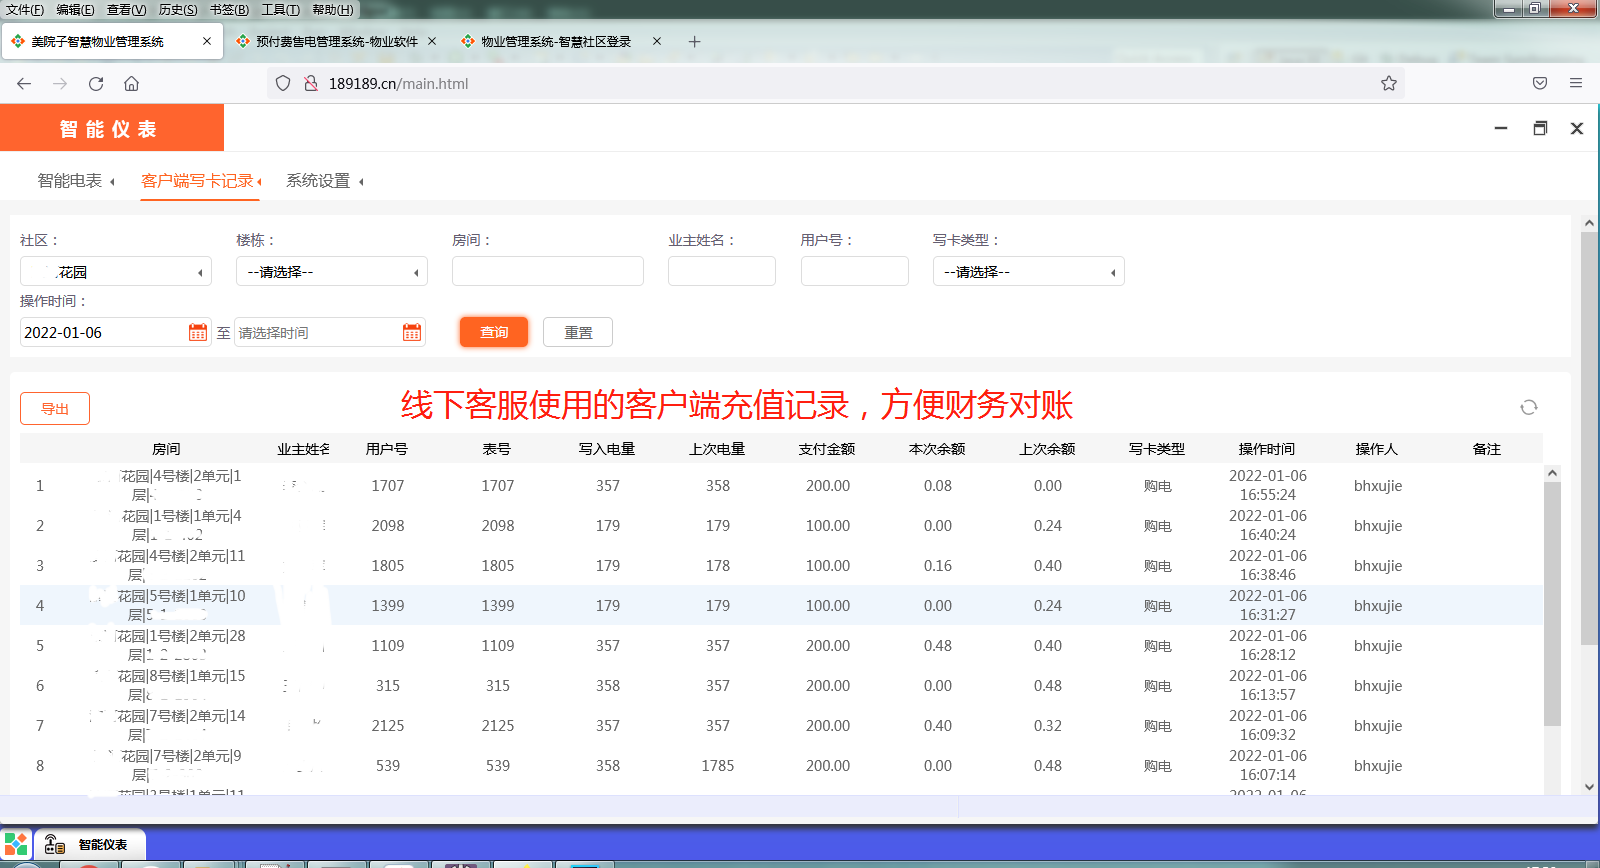Click timestamp 2022-01-06 16:55:24

click(1268, 485)
